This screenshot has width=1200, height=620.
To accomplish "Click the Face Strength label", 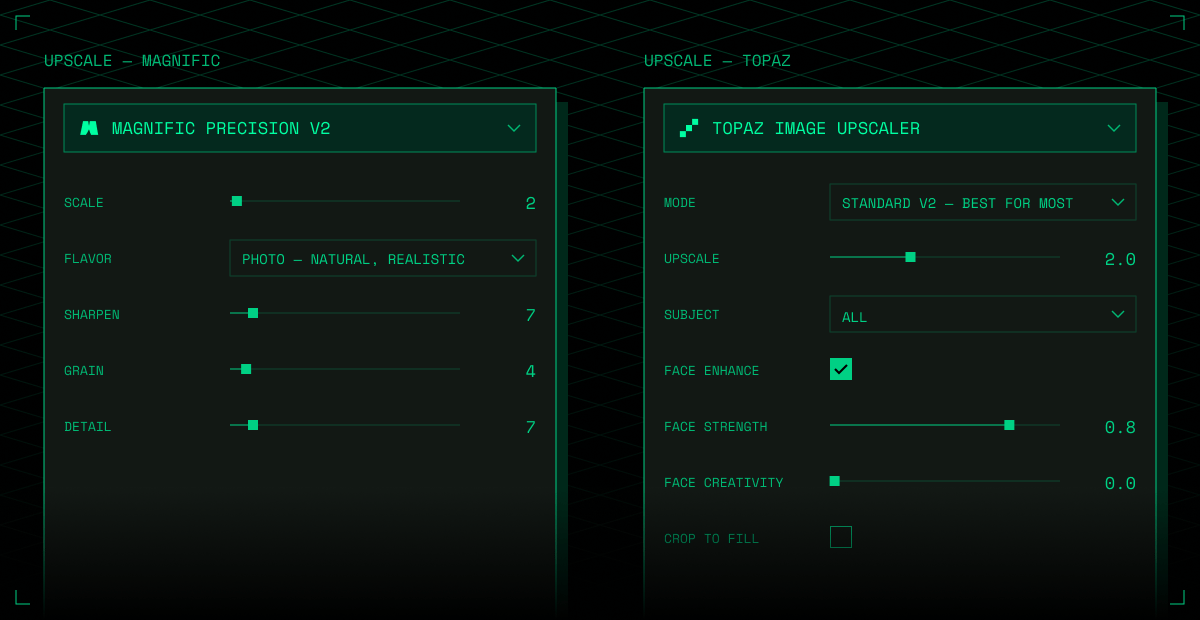I will pyautogui.click(x=716, y=427).
